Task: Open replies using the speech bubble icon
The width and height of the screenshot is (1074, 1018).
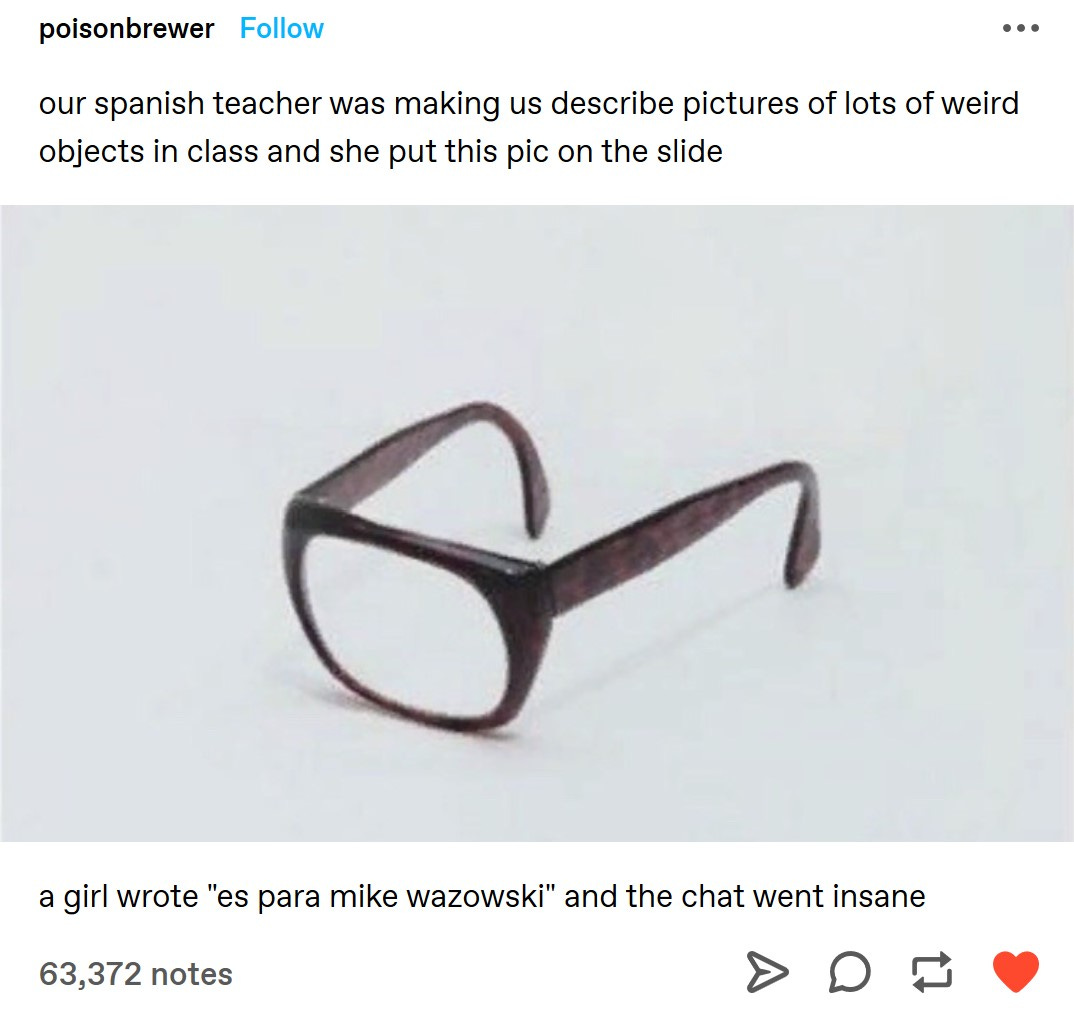Action: (x=849, y=972)
